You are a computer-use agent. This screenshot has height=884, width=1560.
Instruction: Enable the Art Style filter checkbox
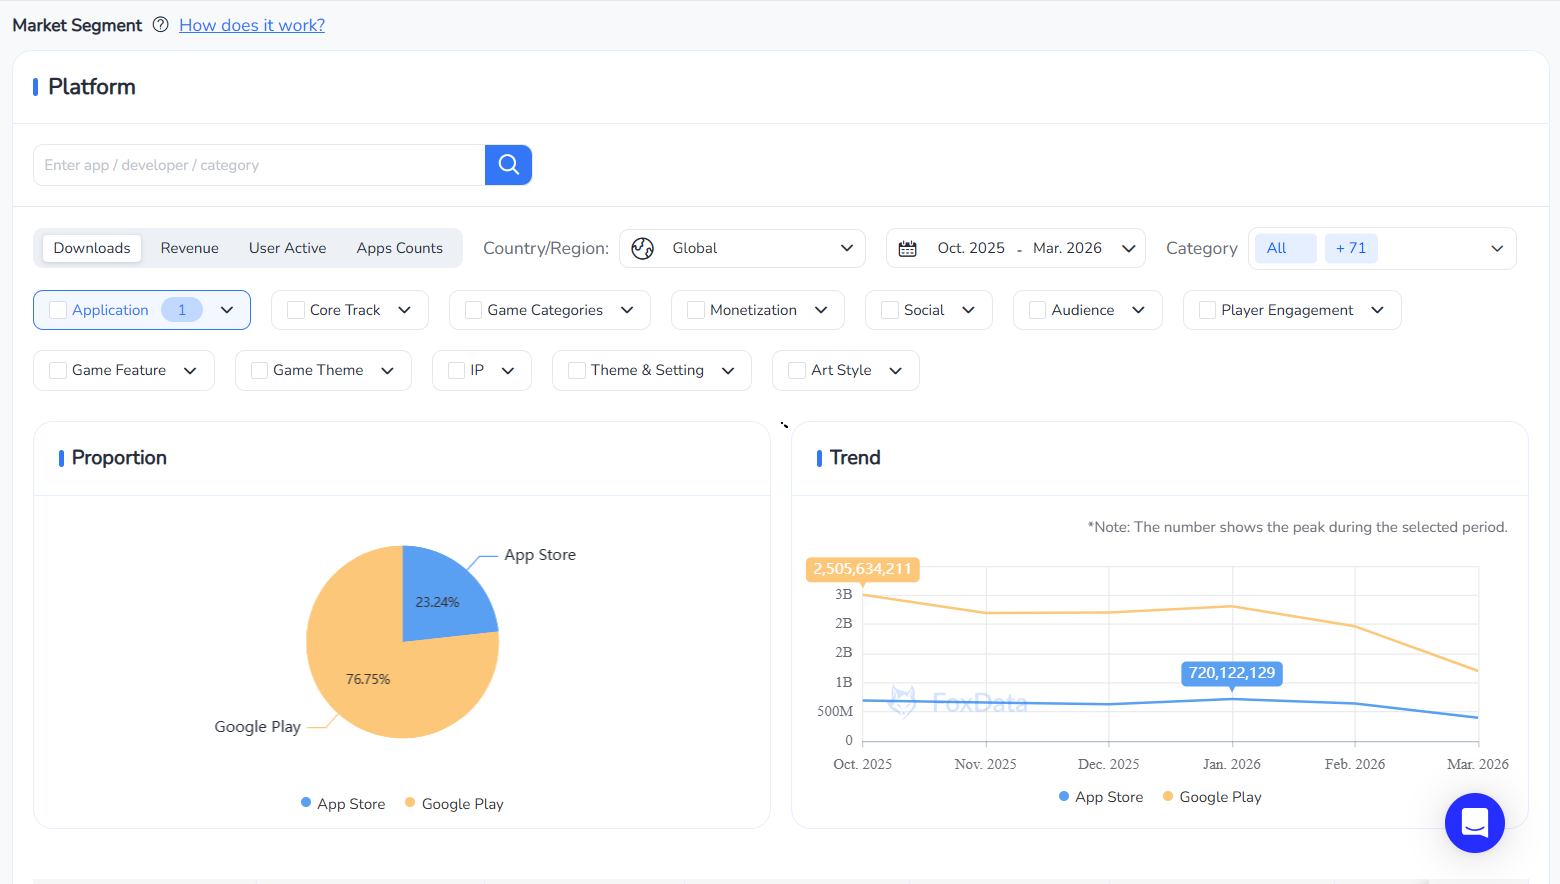[796, 370]
